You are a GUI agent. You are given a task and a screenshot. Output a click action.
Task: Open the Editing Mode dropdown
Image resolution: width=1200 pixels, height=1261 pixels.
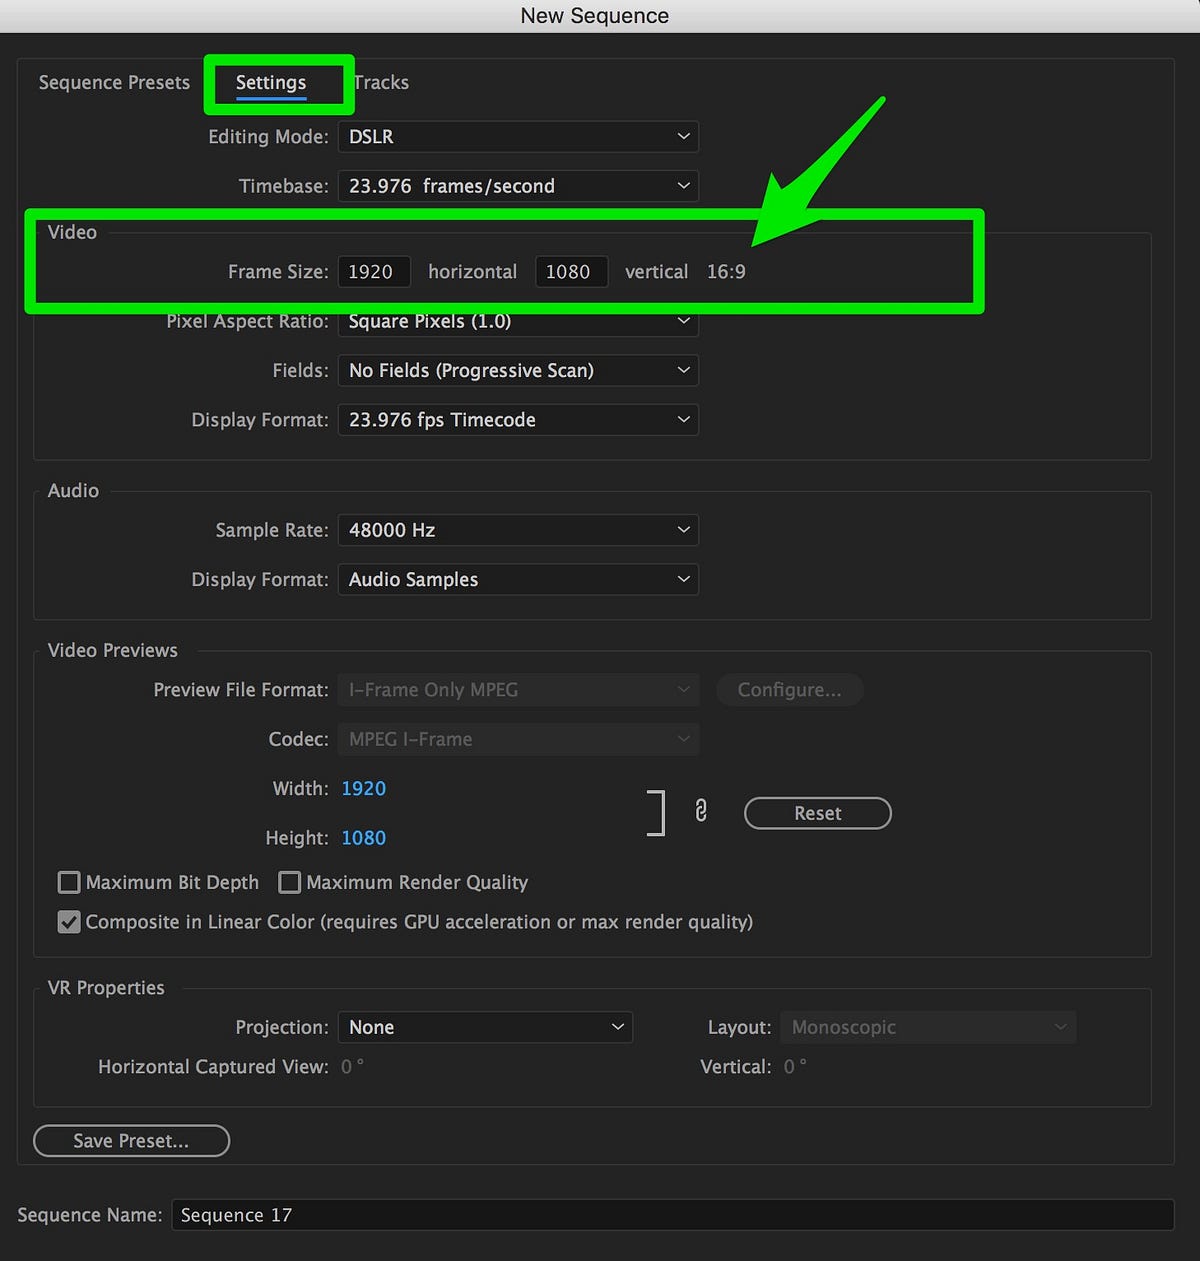(x=517, y=136)
